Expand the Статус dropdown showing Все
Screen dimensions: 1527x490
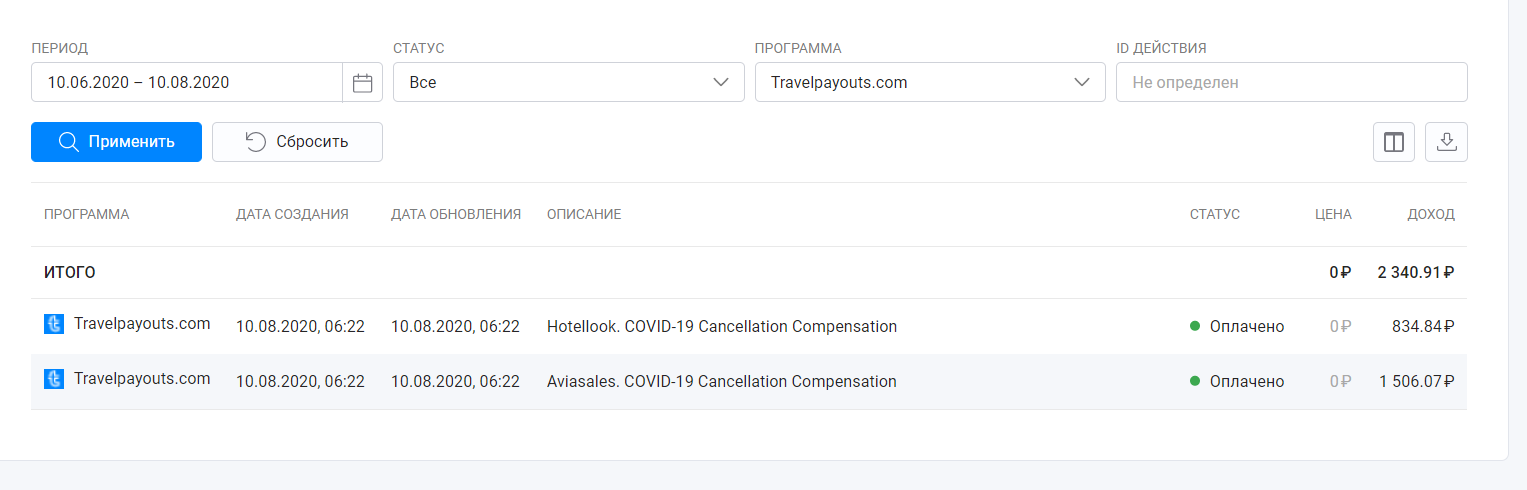568,82
